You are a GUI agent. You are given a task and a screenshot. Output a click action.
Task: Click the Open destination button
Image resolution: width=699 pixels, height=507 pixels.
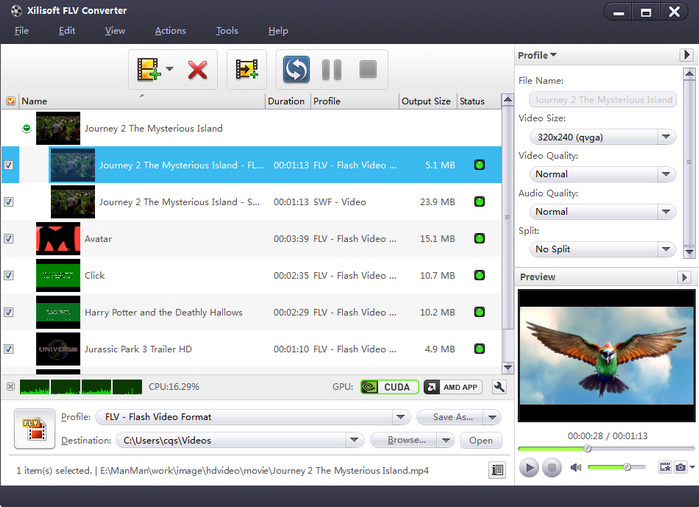[x=481, y=440]
